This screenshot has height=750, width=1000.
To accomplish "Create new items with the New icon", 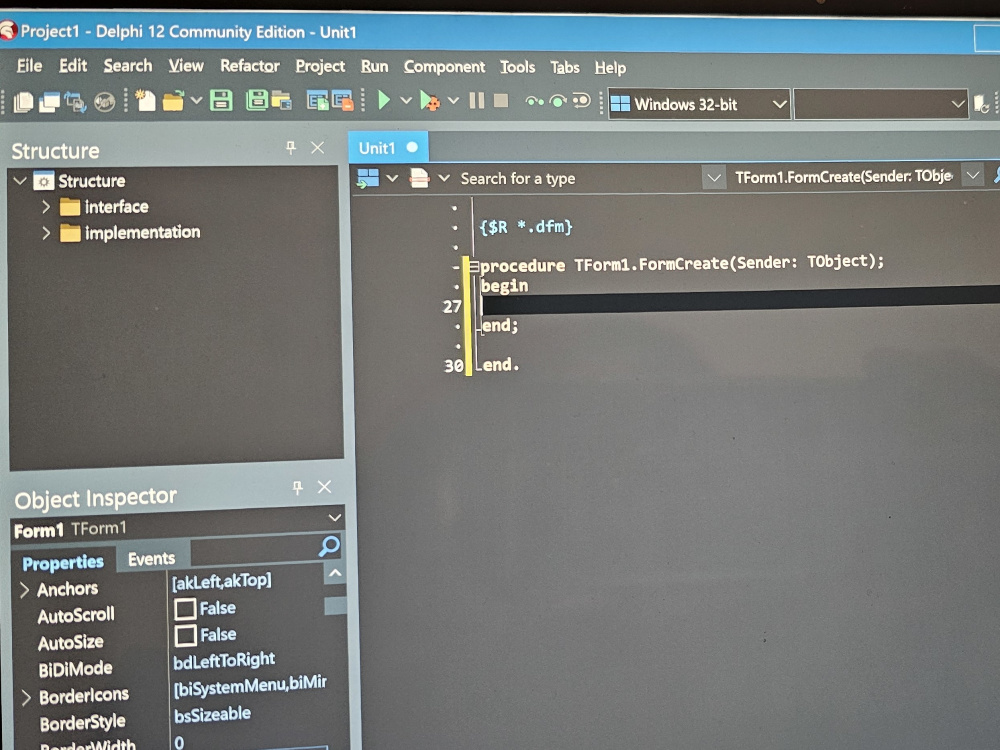I will 145,101.
